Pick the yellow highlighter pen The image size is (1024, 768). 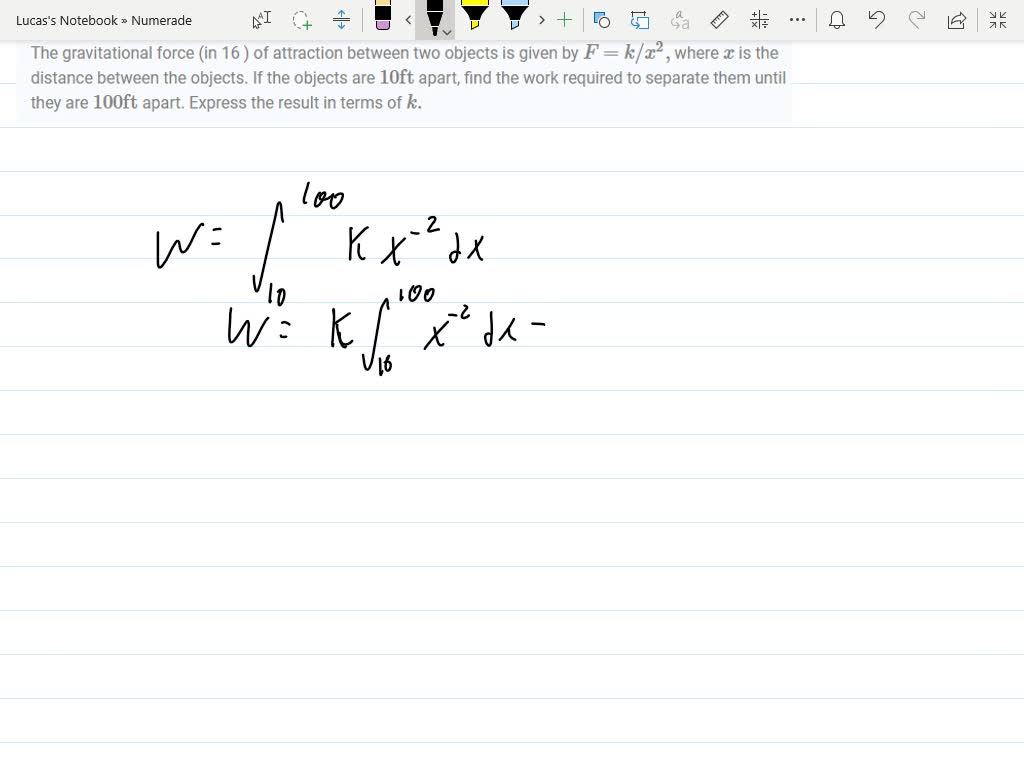click(x=475, y=16)
